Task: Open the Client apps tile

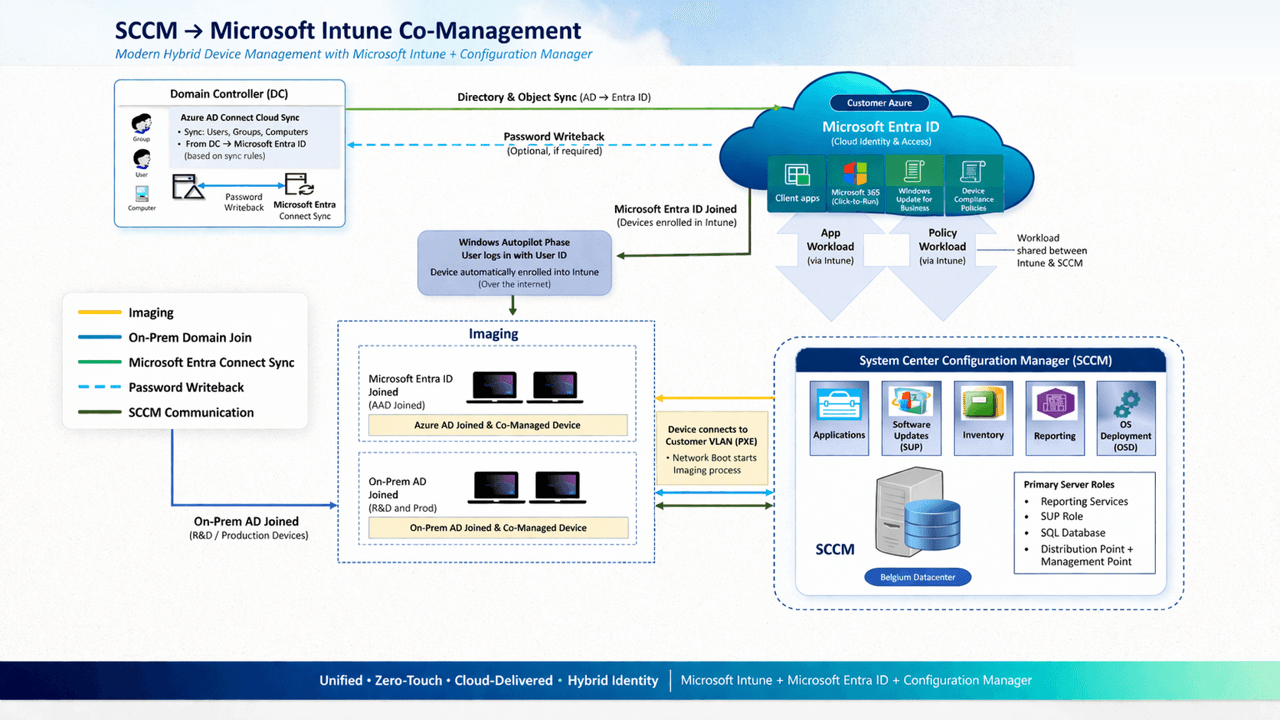Action: (x=797, y=182)
